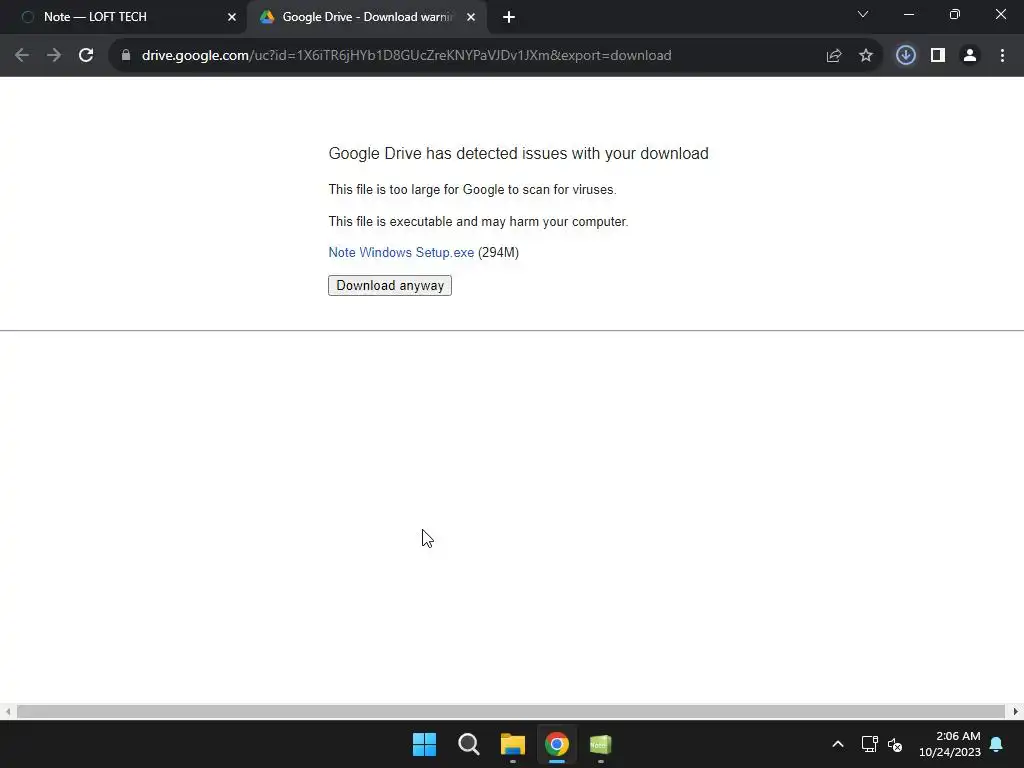This screenshot has height=768, width=1024.
Task: Open Chrome three-dot menu
Action: click(1002, 56)
